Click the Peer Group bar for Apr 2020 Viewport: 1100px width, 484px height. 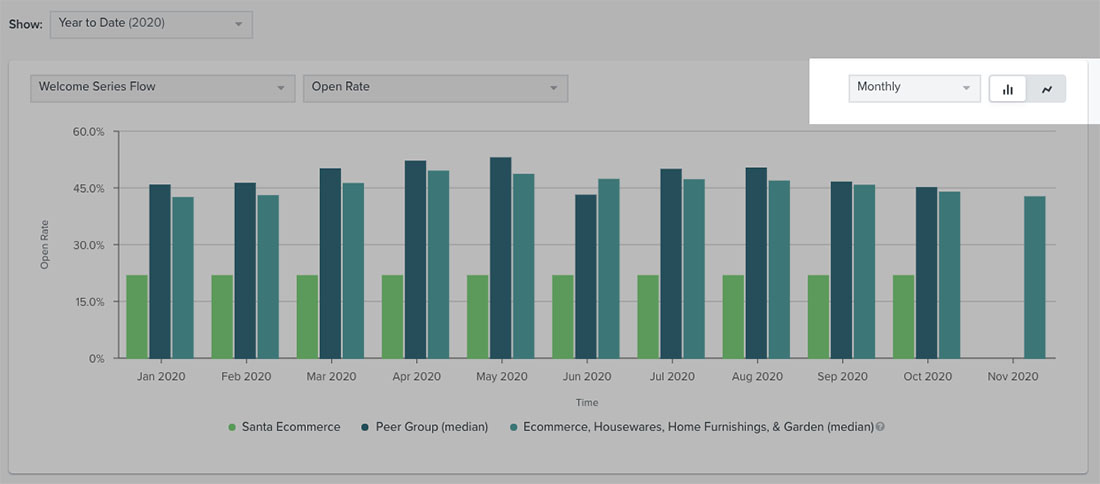pyautogui.click(x=416, y=259)
